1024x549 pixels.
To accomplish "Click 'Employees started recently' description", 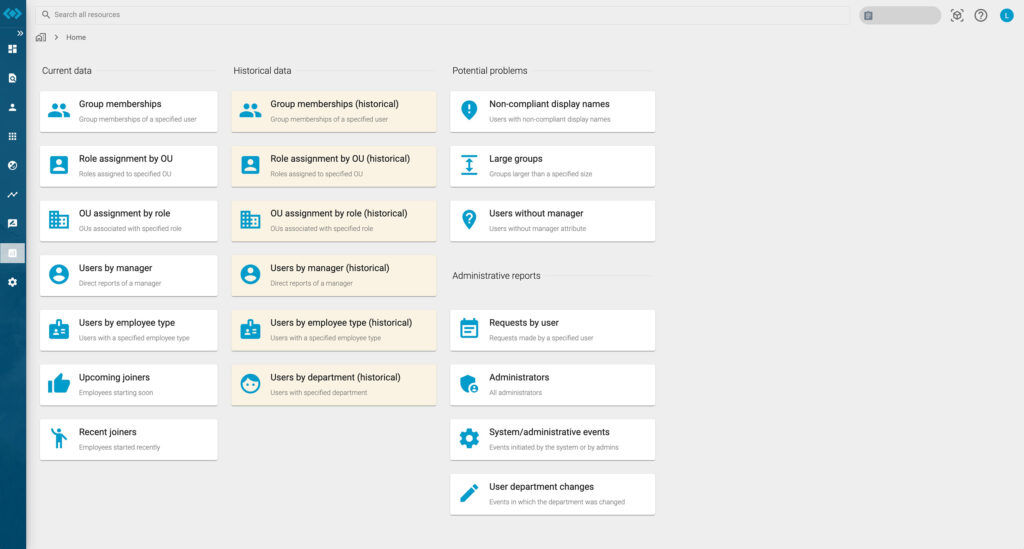I will click(x=120, y=448).
